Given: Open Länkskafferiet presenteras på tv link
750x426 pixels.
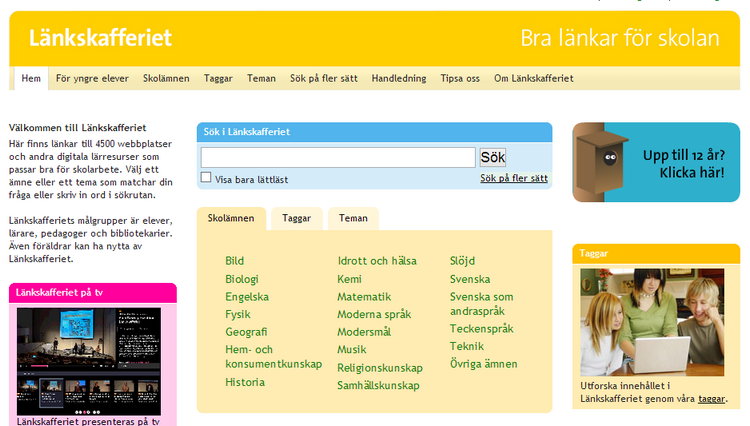Looking at the screenshot, I should [x=88, y=422].
